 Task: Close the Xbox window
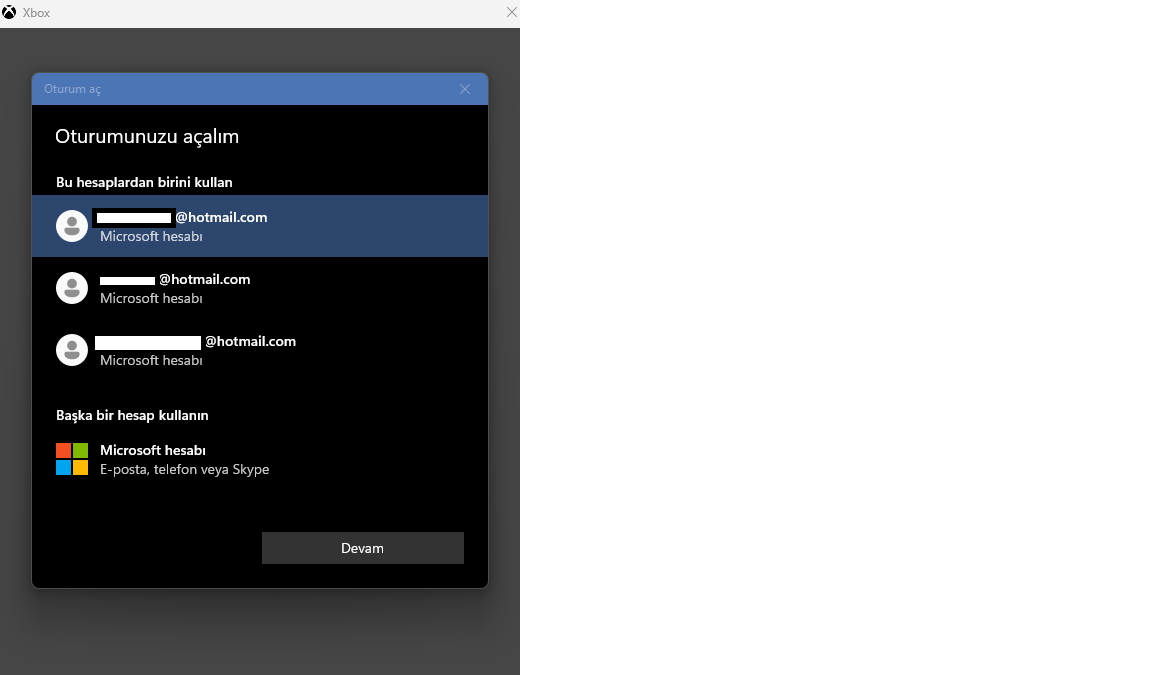[x=512, y=12]
